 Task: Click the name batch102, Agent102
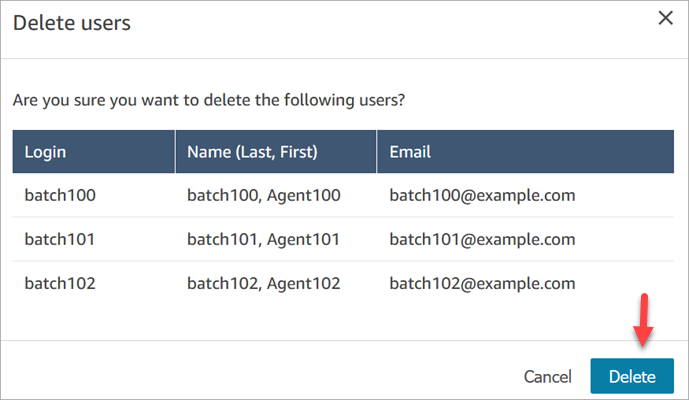coord(264,283)
